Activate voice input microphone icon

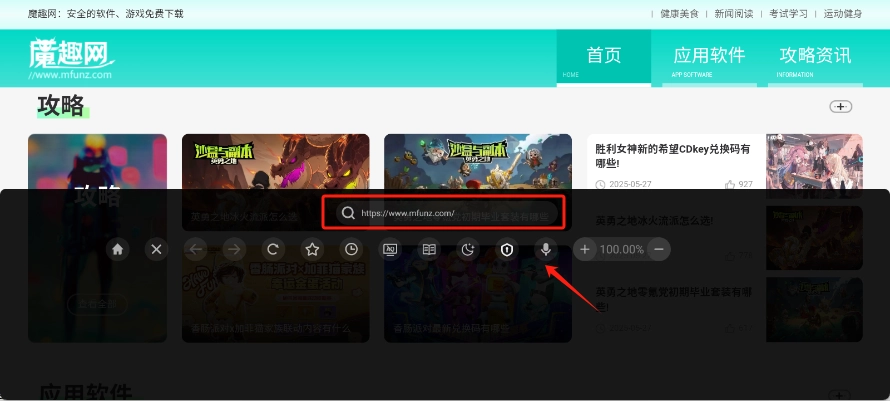coord(546,249)
